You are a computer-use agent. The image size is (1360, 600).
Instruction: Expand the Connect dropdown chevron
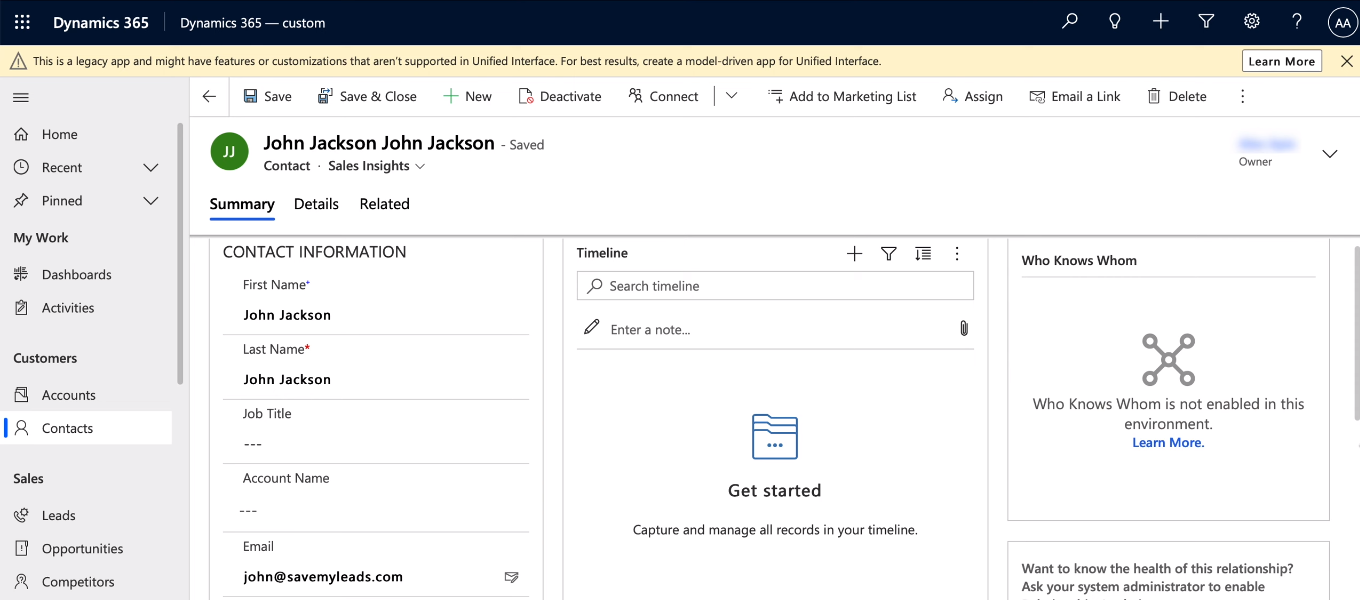(731, 96)
